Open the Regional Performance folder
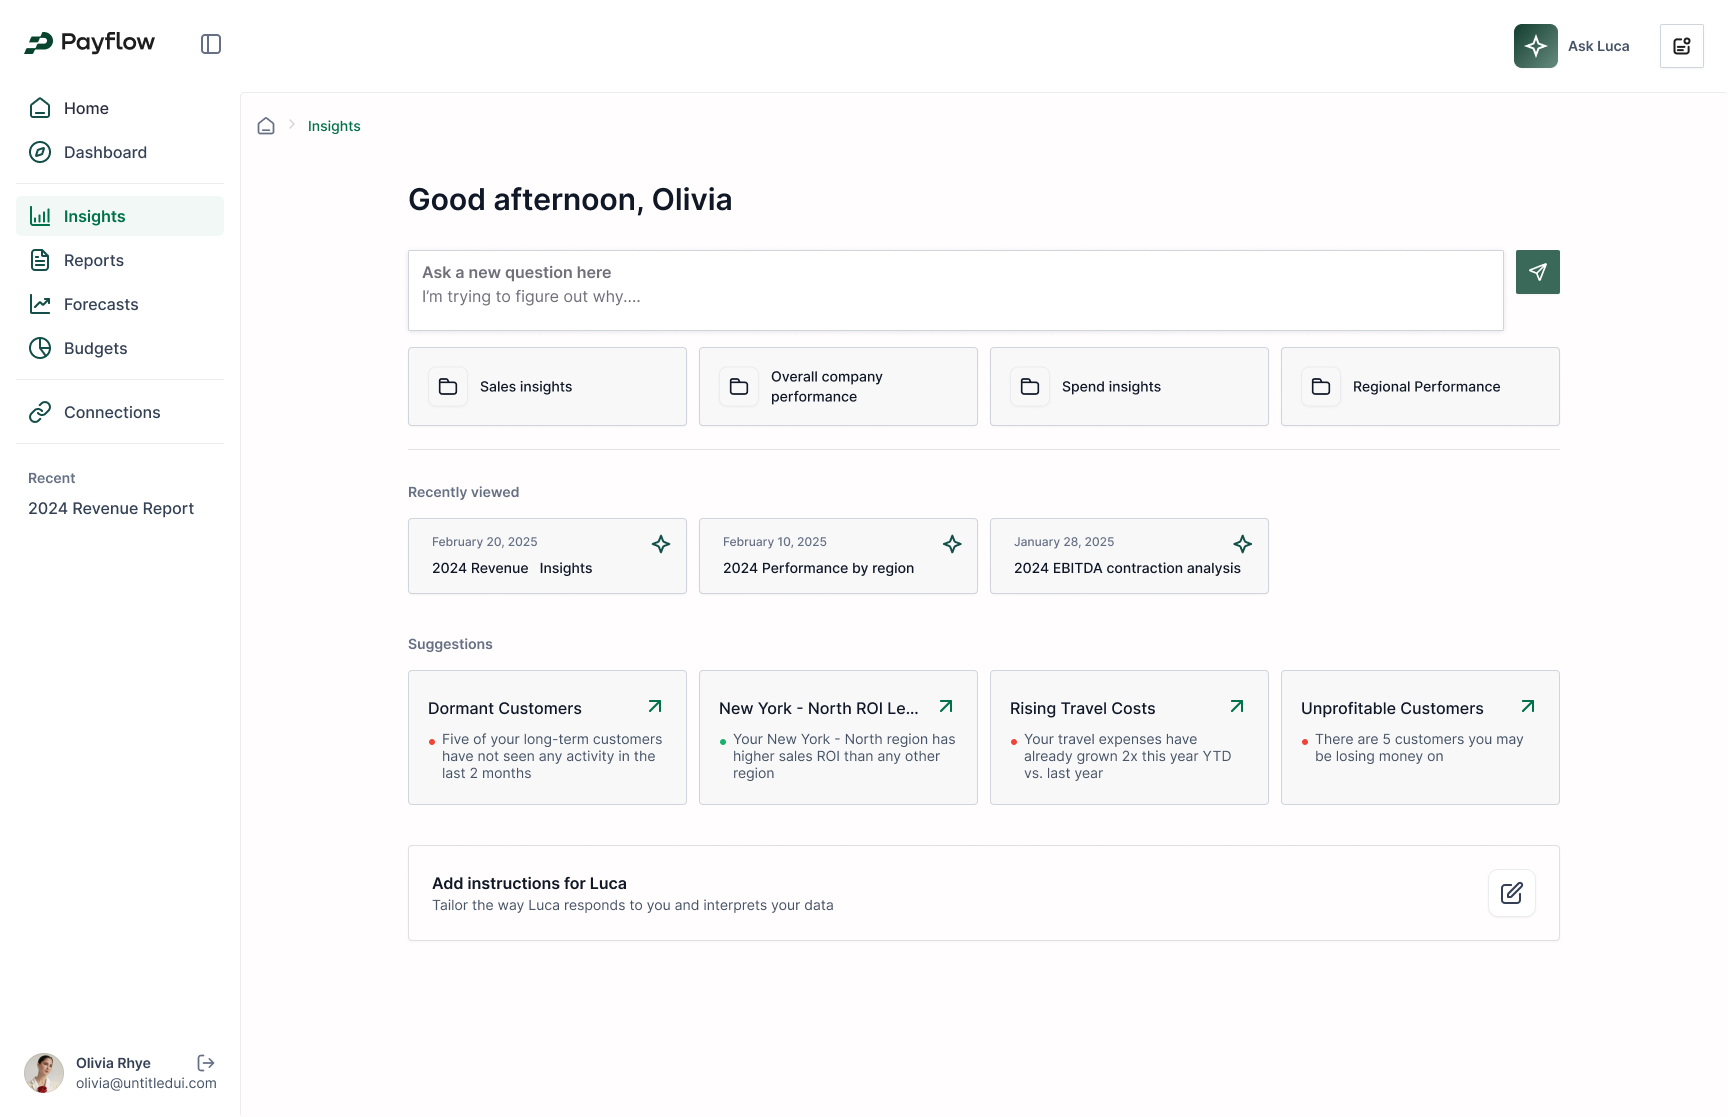 (1419, 387)
